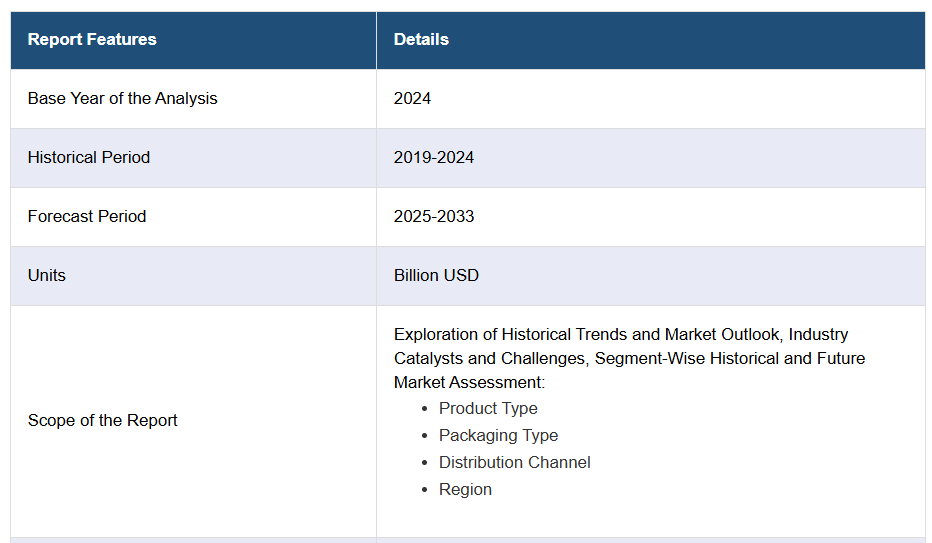Image resolution: width=932 pixels, height=543 pixels.
Task: Click the bullet dot before Region
Action: coord(426,490)
